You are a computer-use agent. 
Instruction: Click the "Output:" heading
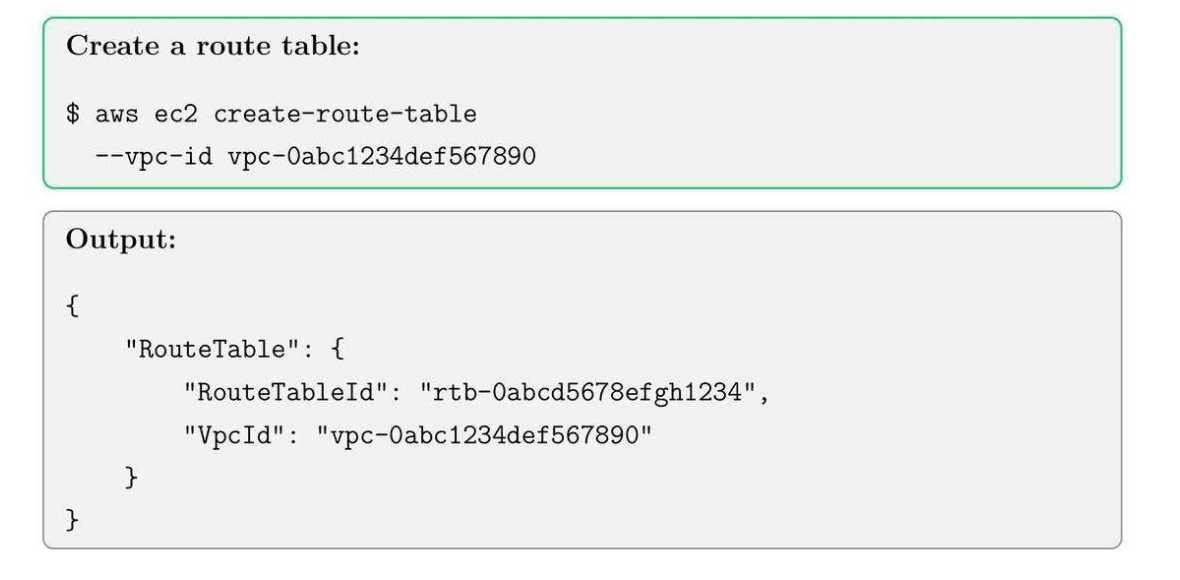pos(121,243)
